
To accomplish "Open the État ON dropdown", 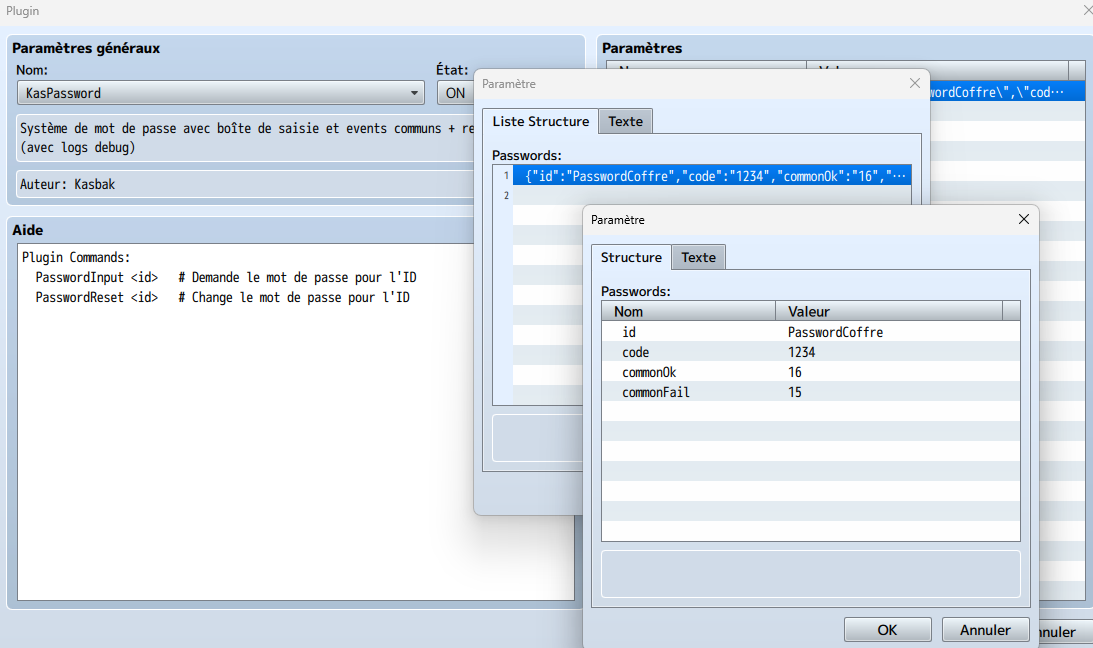I will tap(456, 93).
